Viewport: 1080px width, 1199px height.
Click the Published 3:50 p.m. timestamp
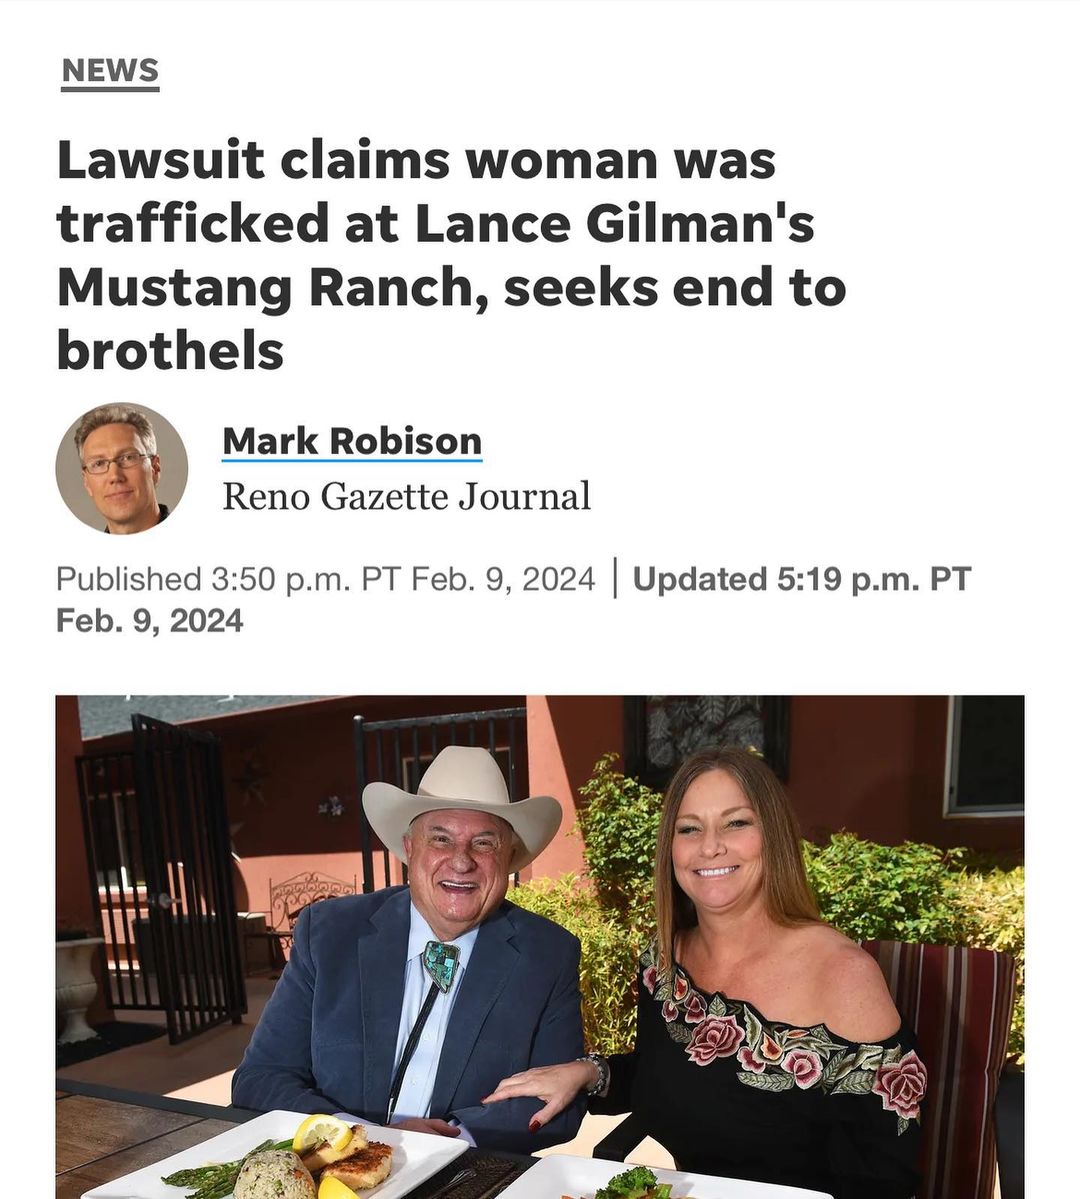click(326, 579)
